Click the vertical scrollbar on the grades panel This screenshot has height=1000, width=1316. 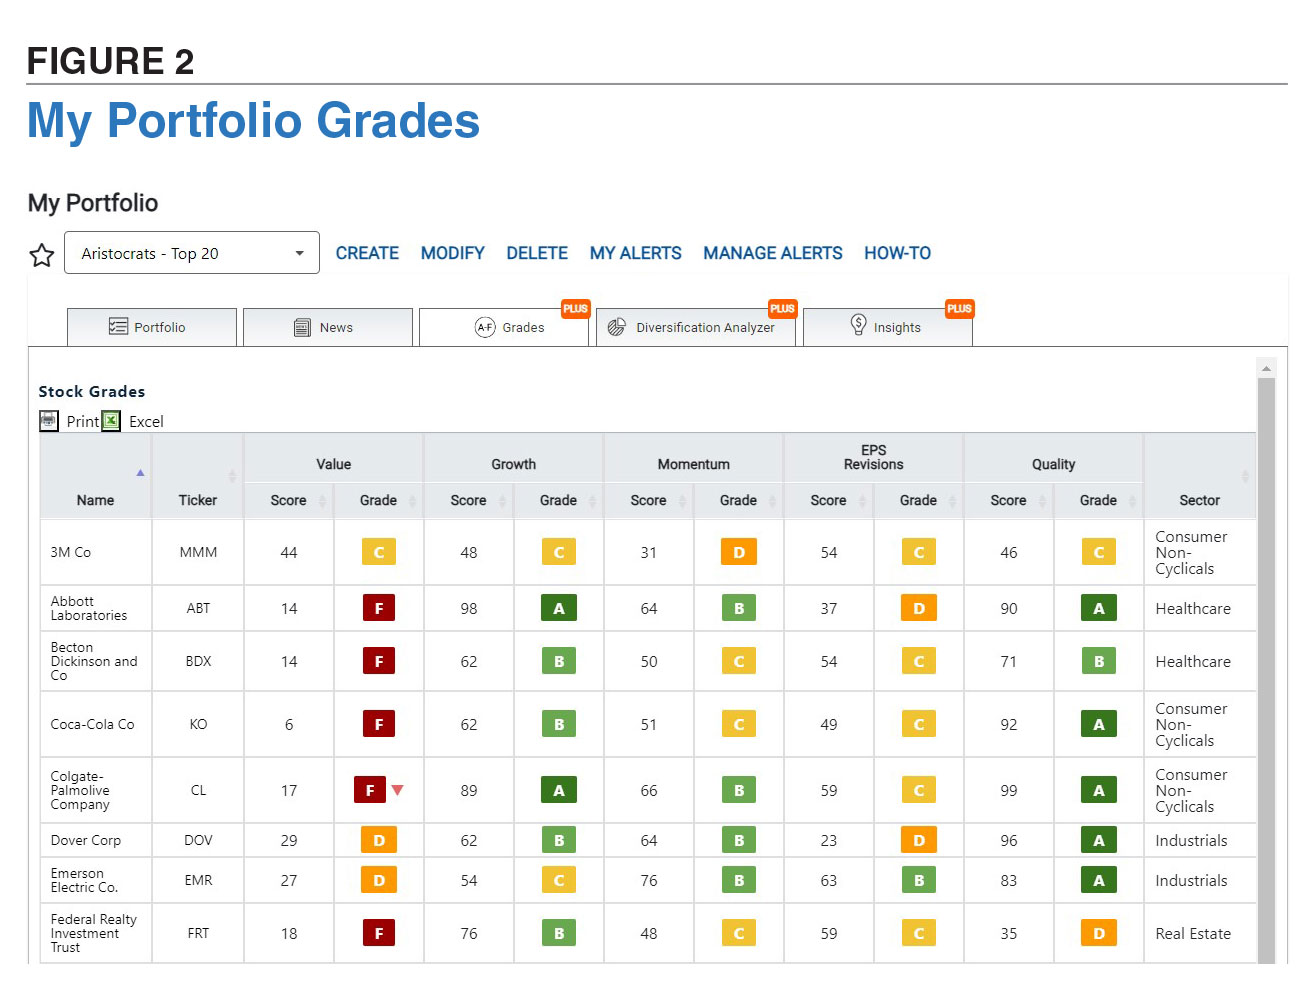(1266, 600)
